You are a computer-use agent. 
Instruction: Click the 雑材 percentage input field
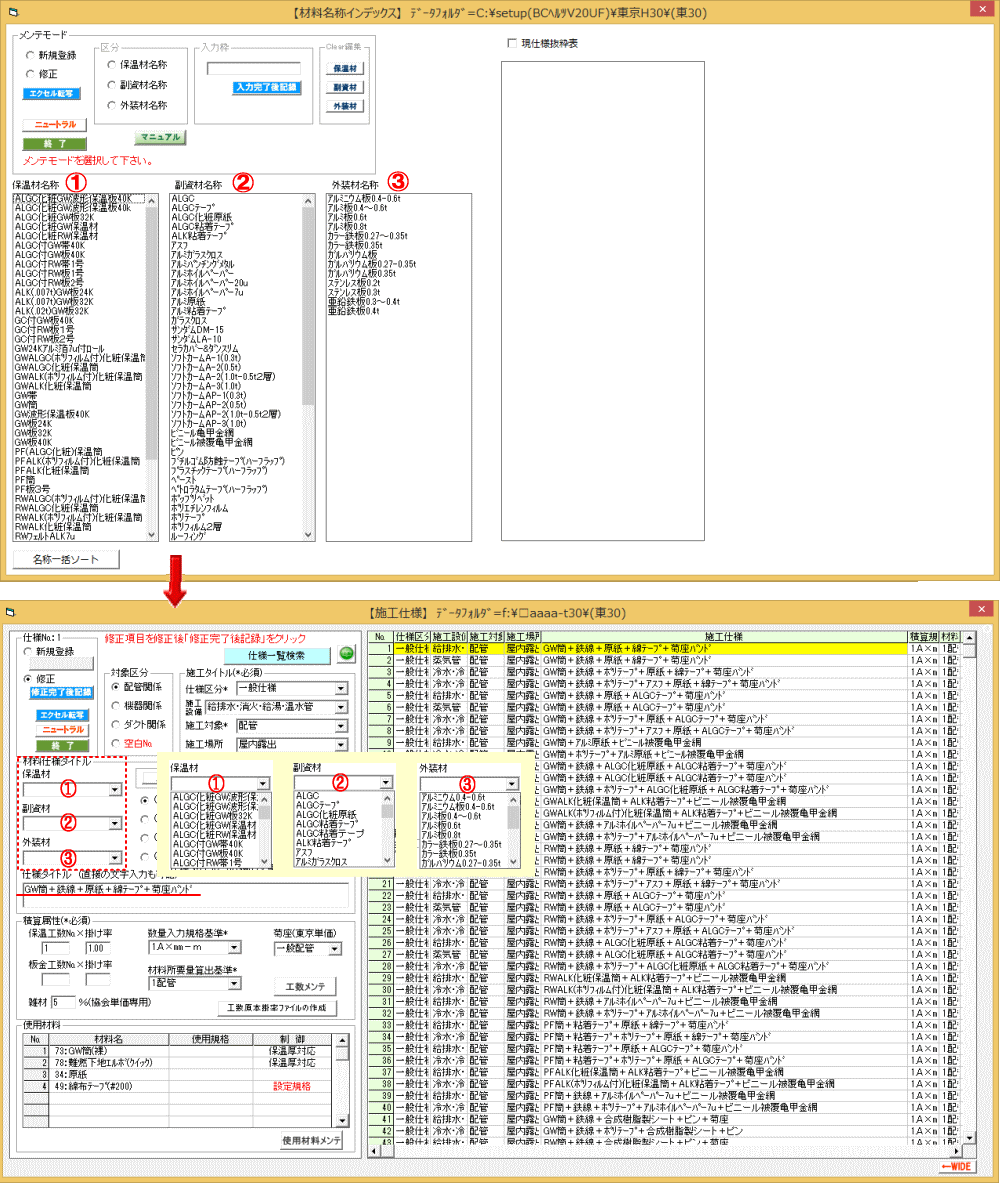63,1003
